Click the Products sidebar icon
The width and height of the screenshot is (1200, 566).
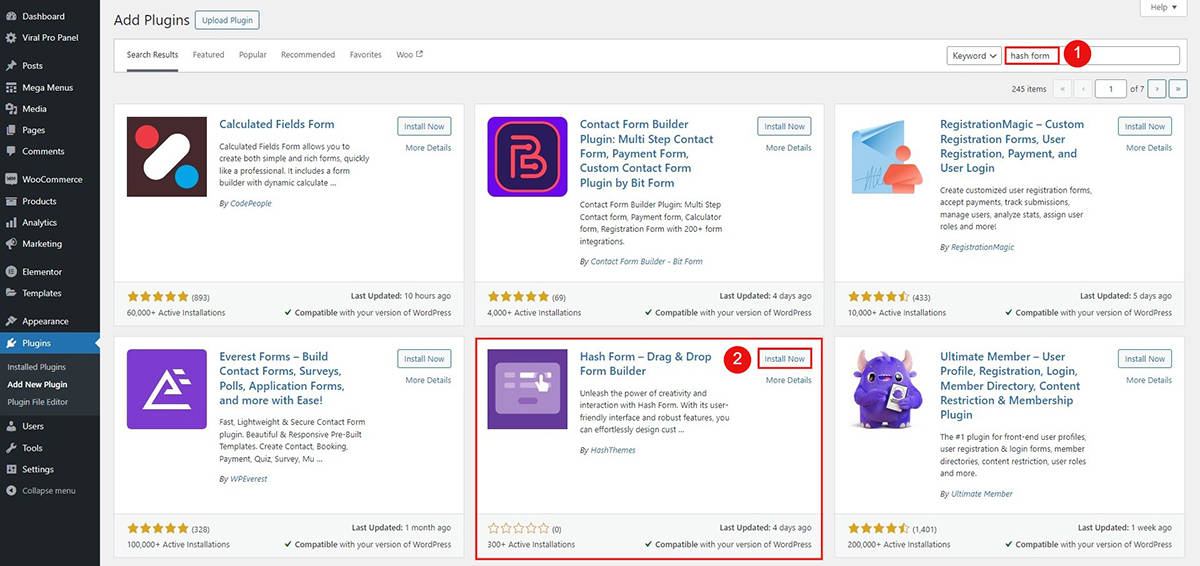(10, 201)
